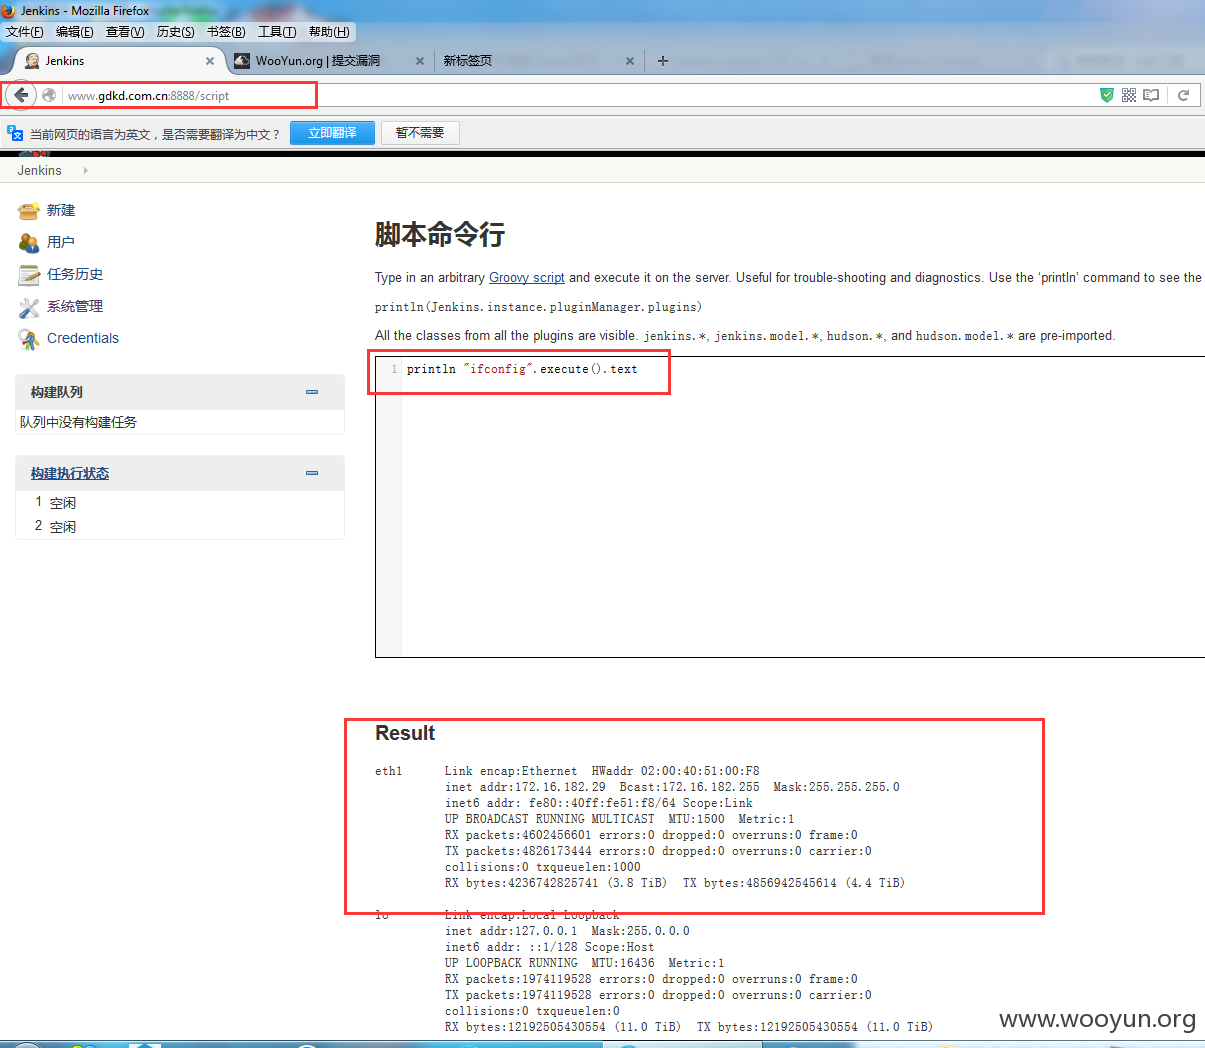Click the Jenkins breadcrumb link

pyautogui.click(x=39, y=171)
